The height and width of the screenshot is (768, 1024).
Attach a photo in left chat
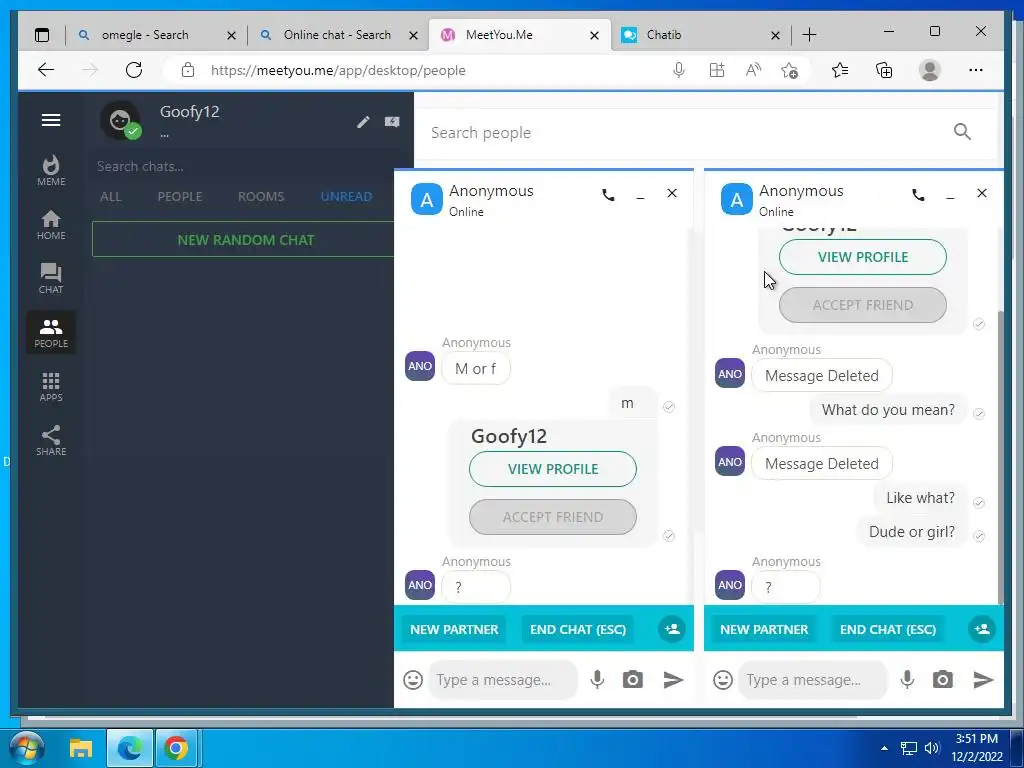[632, 680]
